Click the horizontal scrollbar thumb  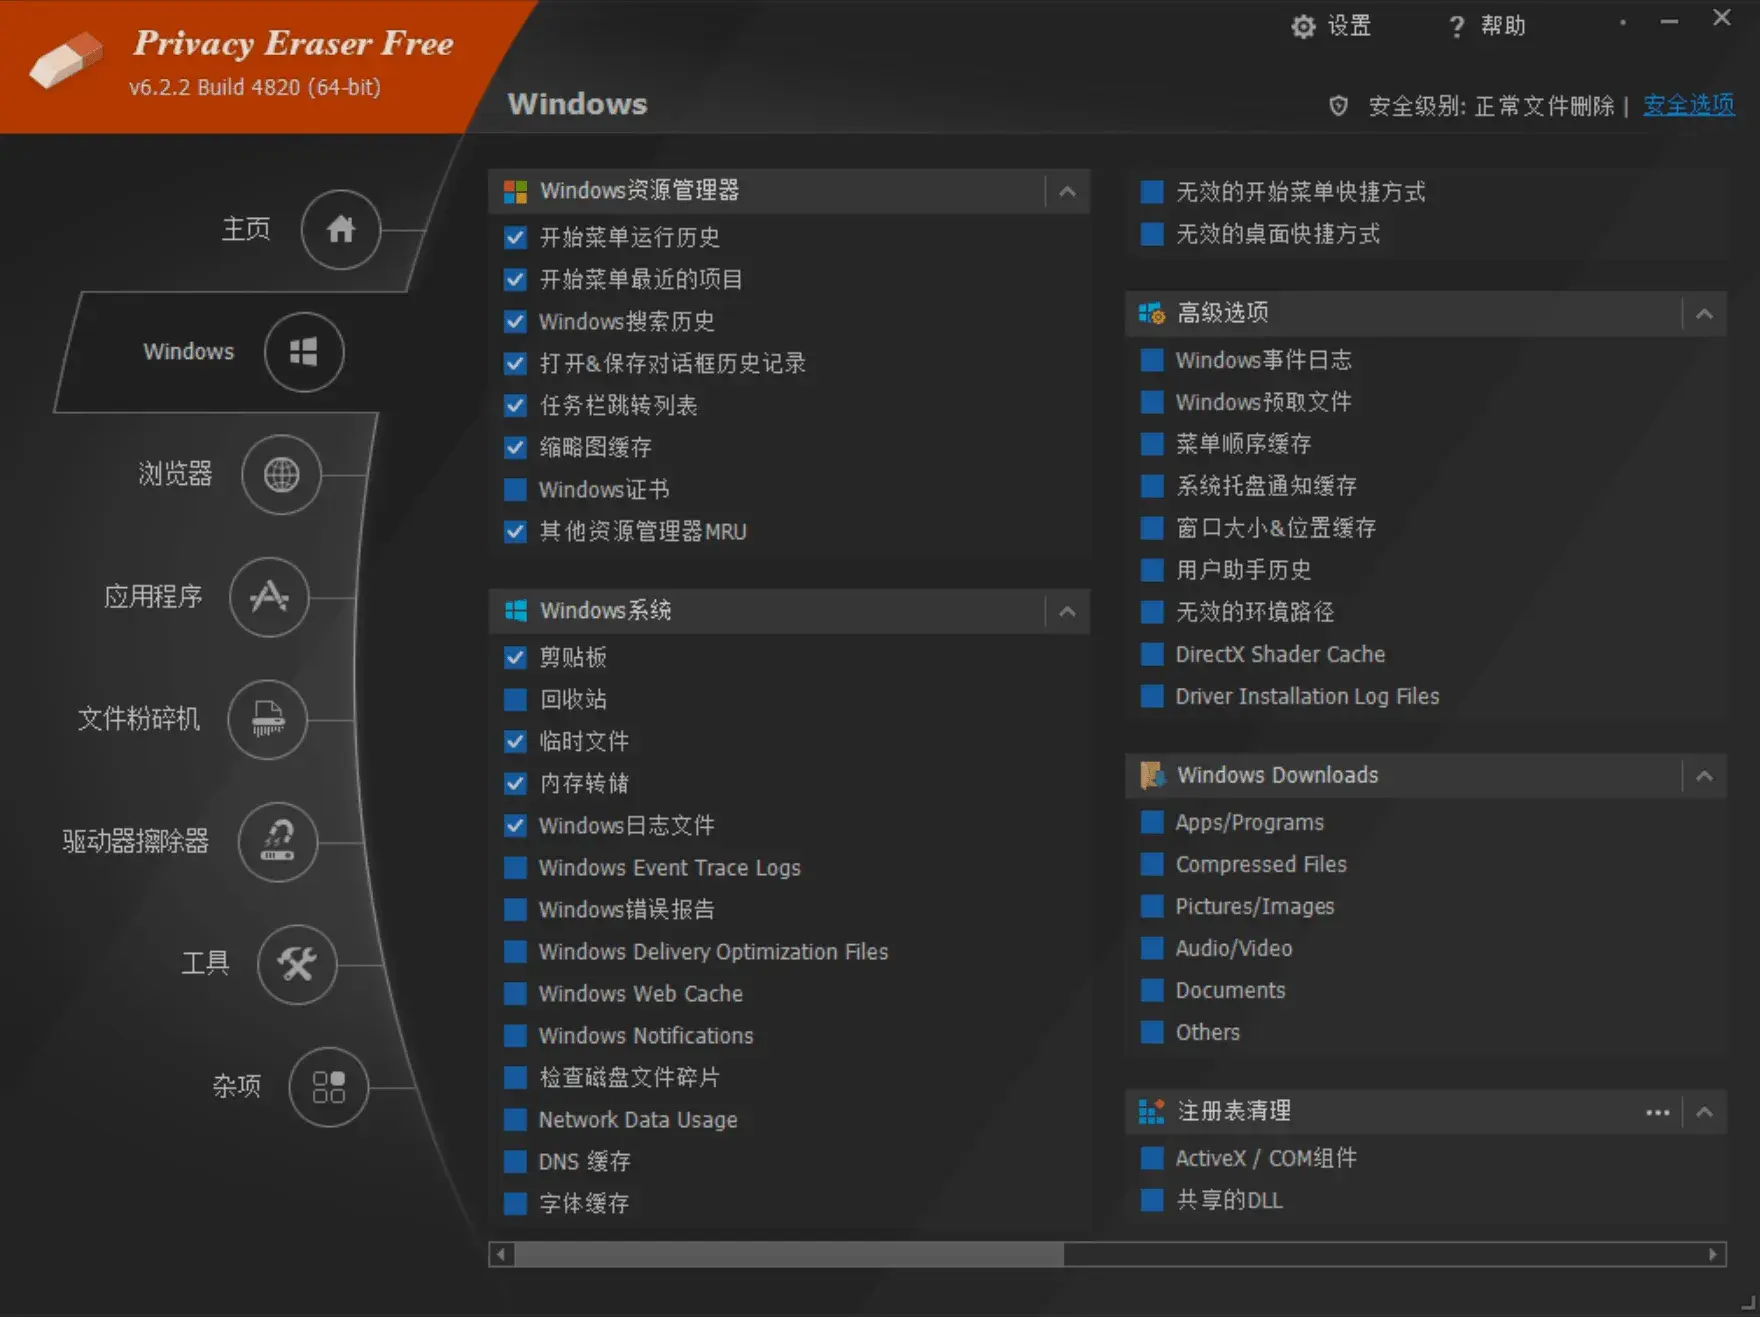coord(789,1254)
